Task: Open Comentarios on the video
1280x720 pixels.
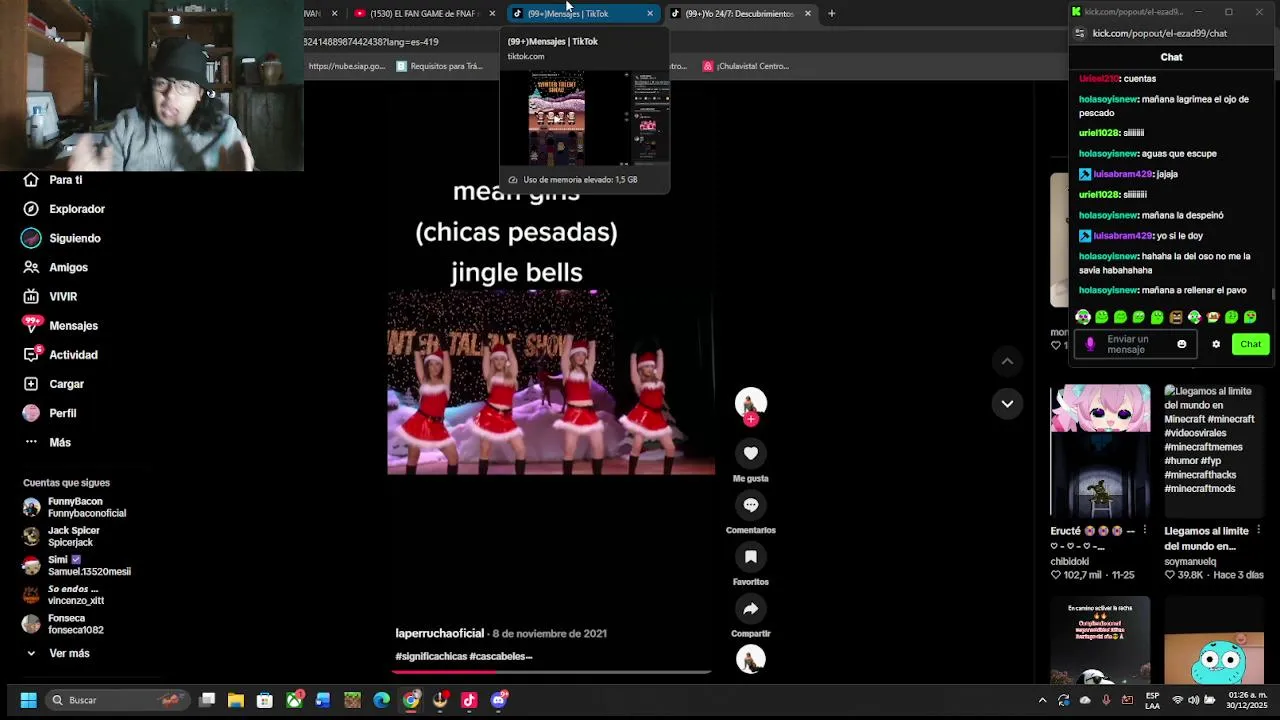Action: 751,505
